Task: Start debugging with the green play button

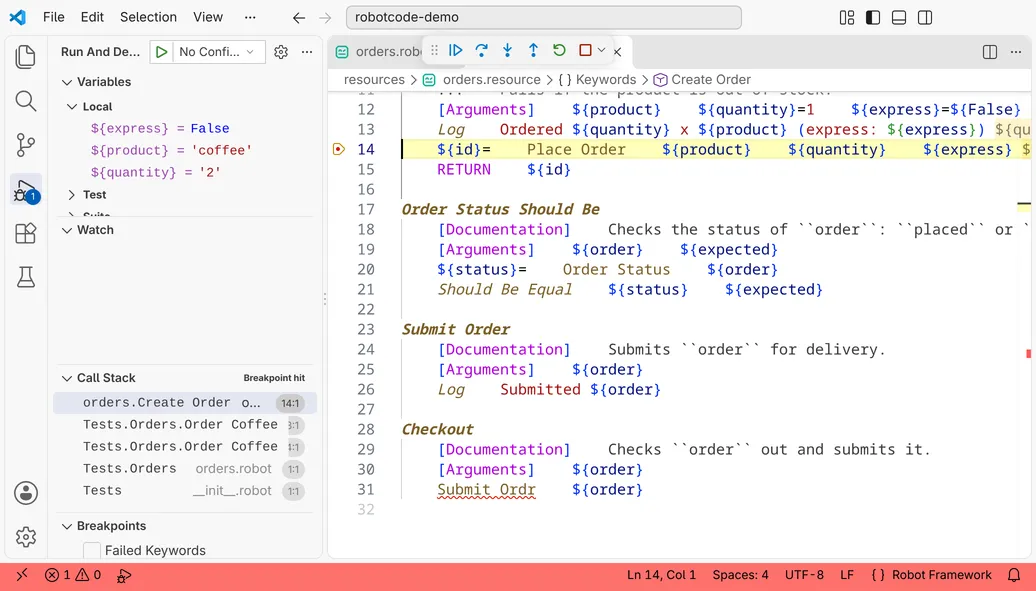Action: (161, 52)
